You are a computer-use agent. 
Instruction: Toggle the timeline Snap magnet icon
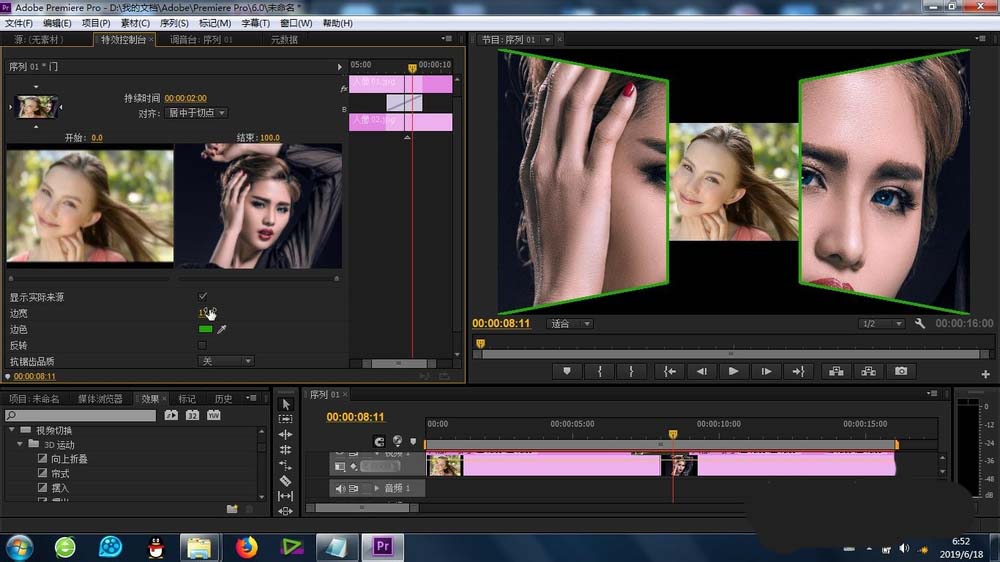[x=379, y=441]
